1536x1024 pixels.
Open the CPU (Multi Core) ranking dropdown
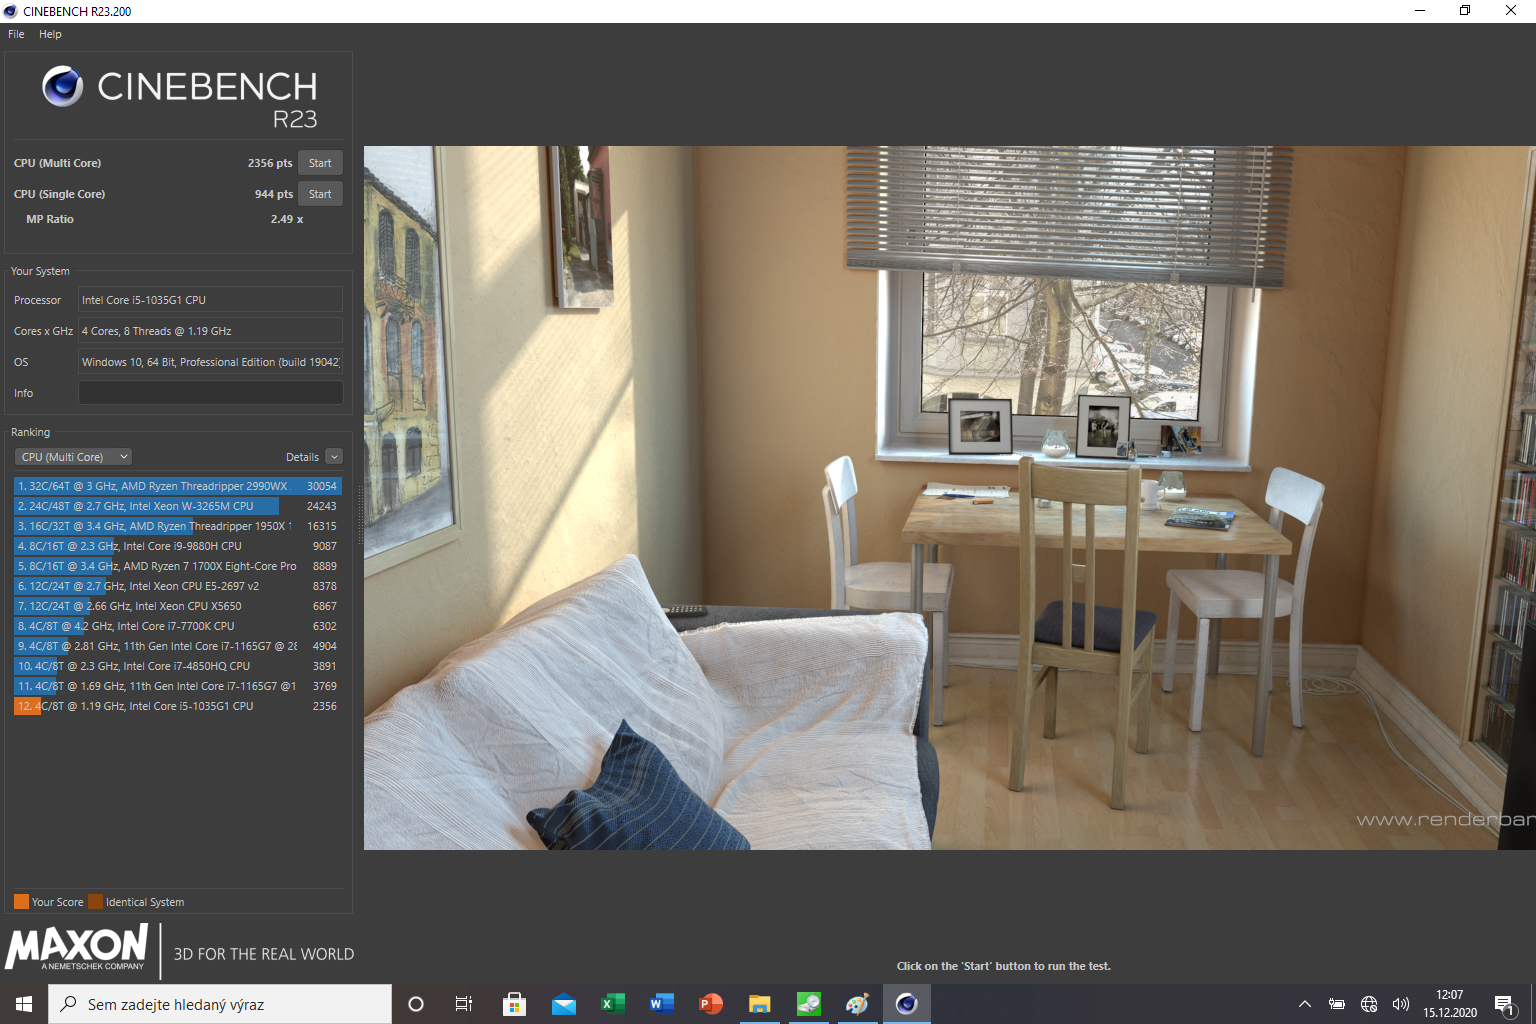pyautogui.click(x=73, y=457)
